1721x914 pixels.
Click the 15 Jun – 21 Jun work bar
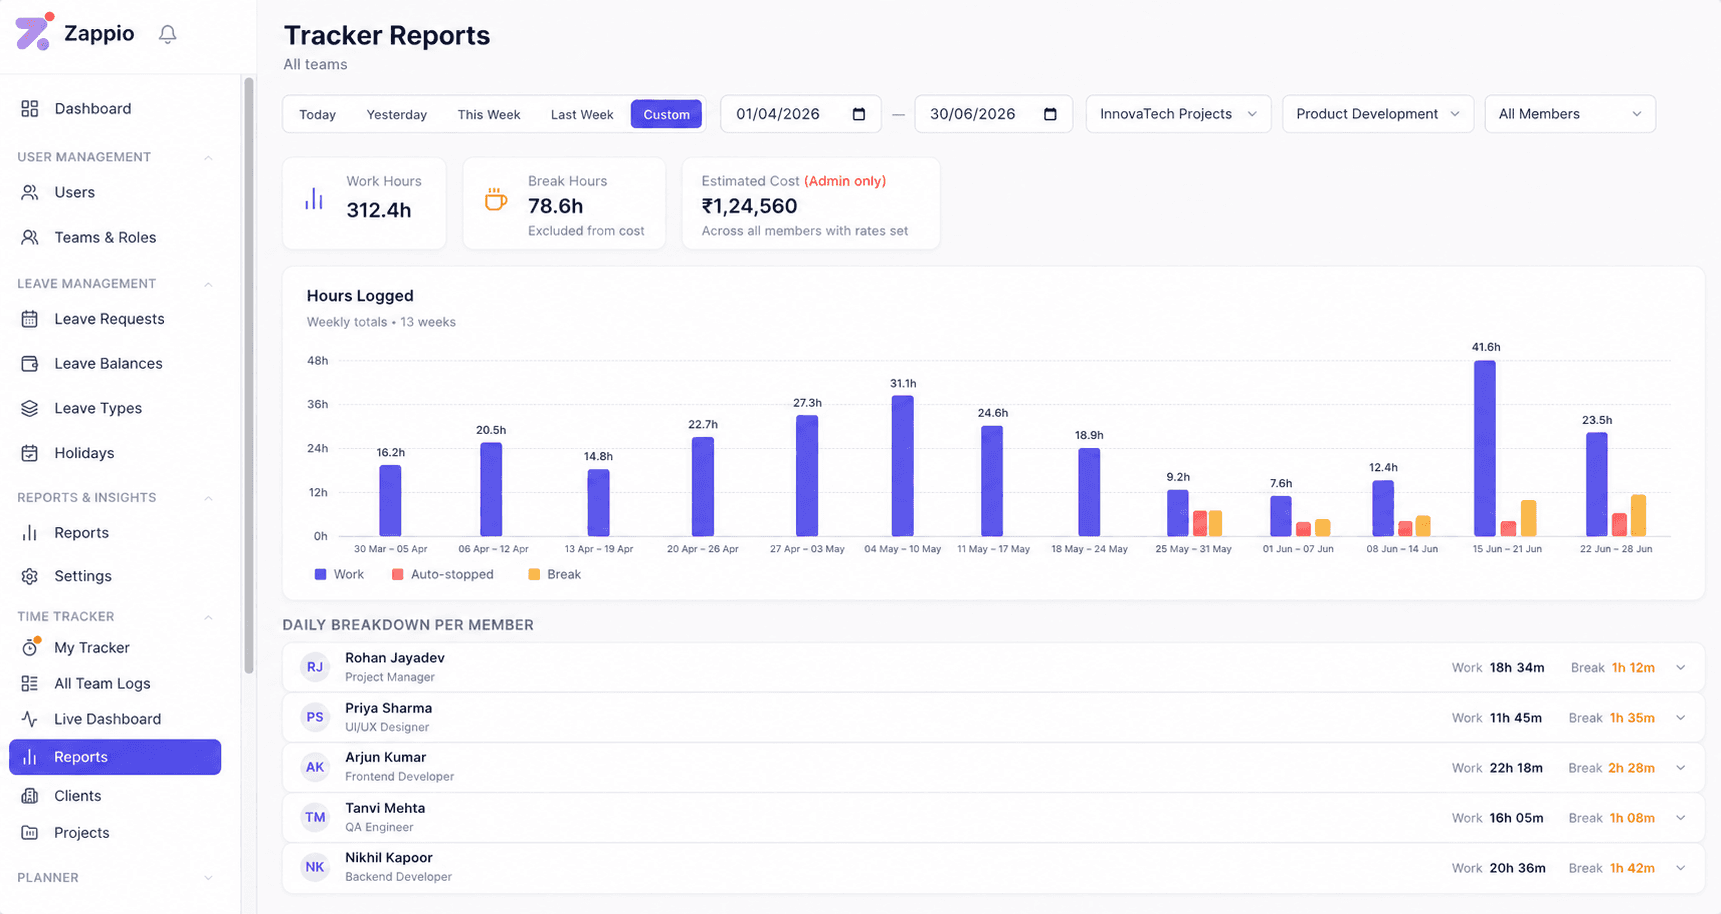pyautogui.click(x=1485, y=448)
